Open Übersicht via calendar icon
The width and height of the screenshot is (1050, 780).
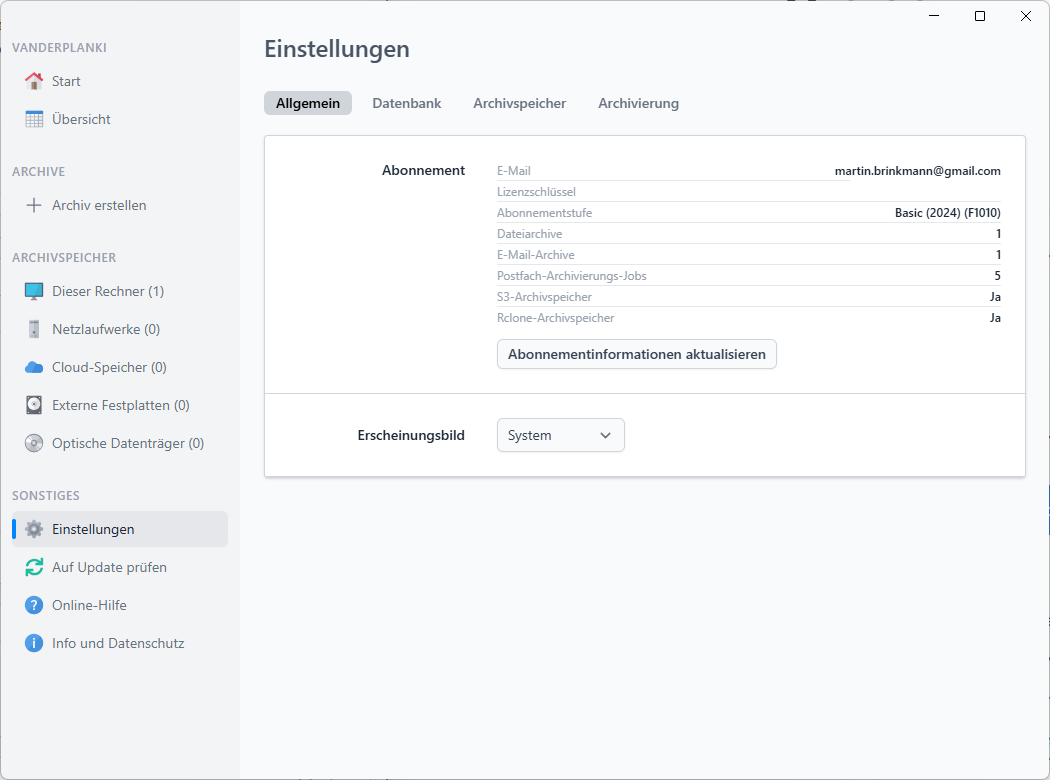click(34, 118)
